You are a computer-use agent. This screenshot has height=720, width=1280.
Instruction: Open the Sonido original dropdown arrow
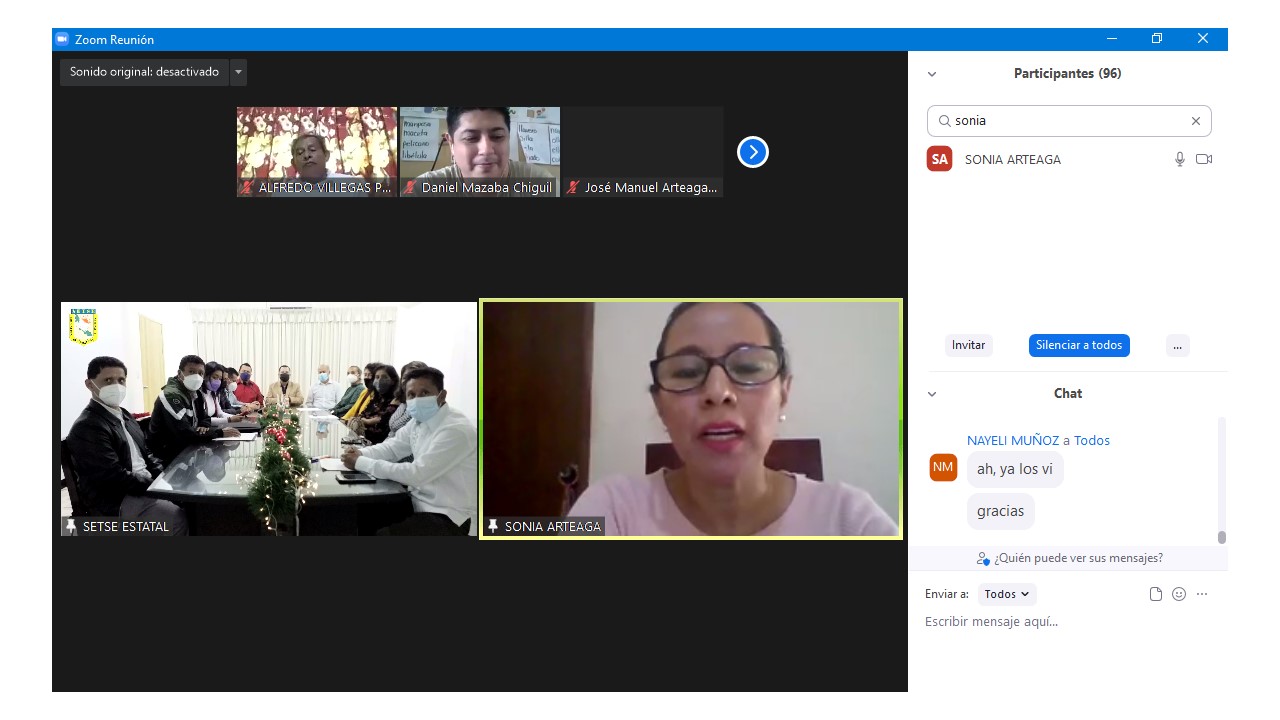click(x=238, y=72)
